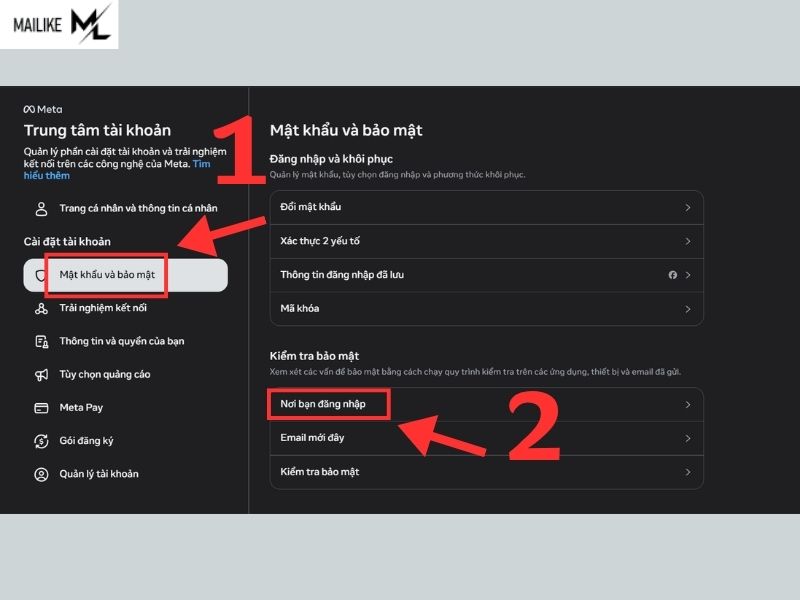Expand the Nơi bạn đăng nhập chevron
Screen dimensions: 800x600
click(x=688, y=405)
